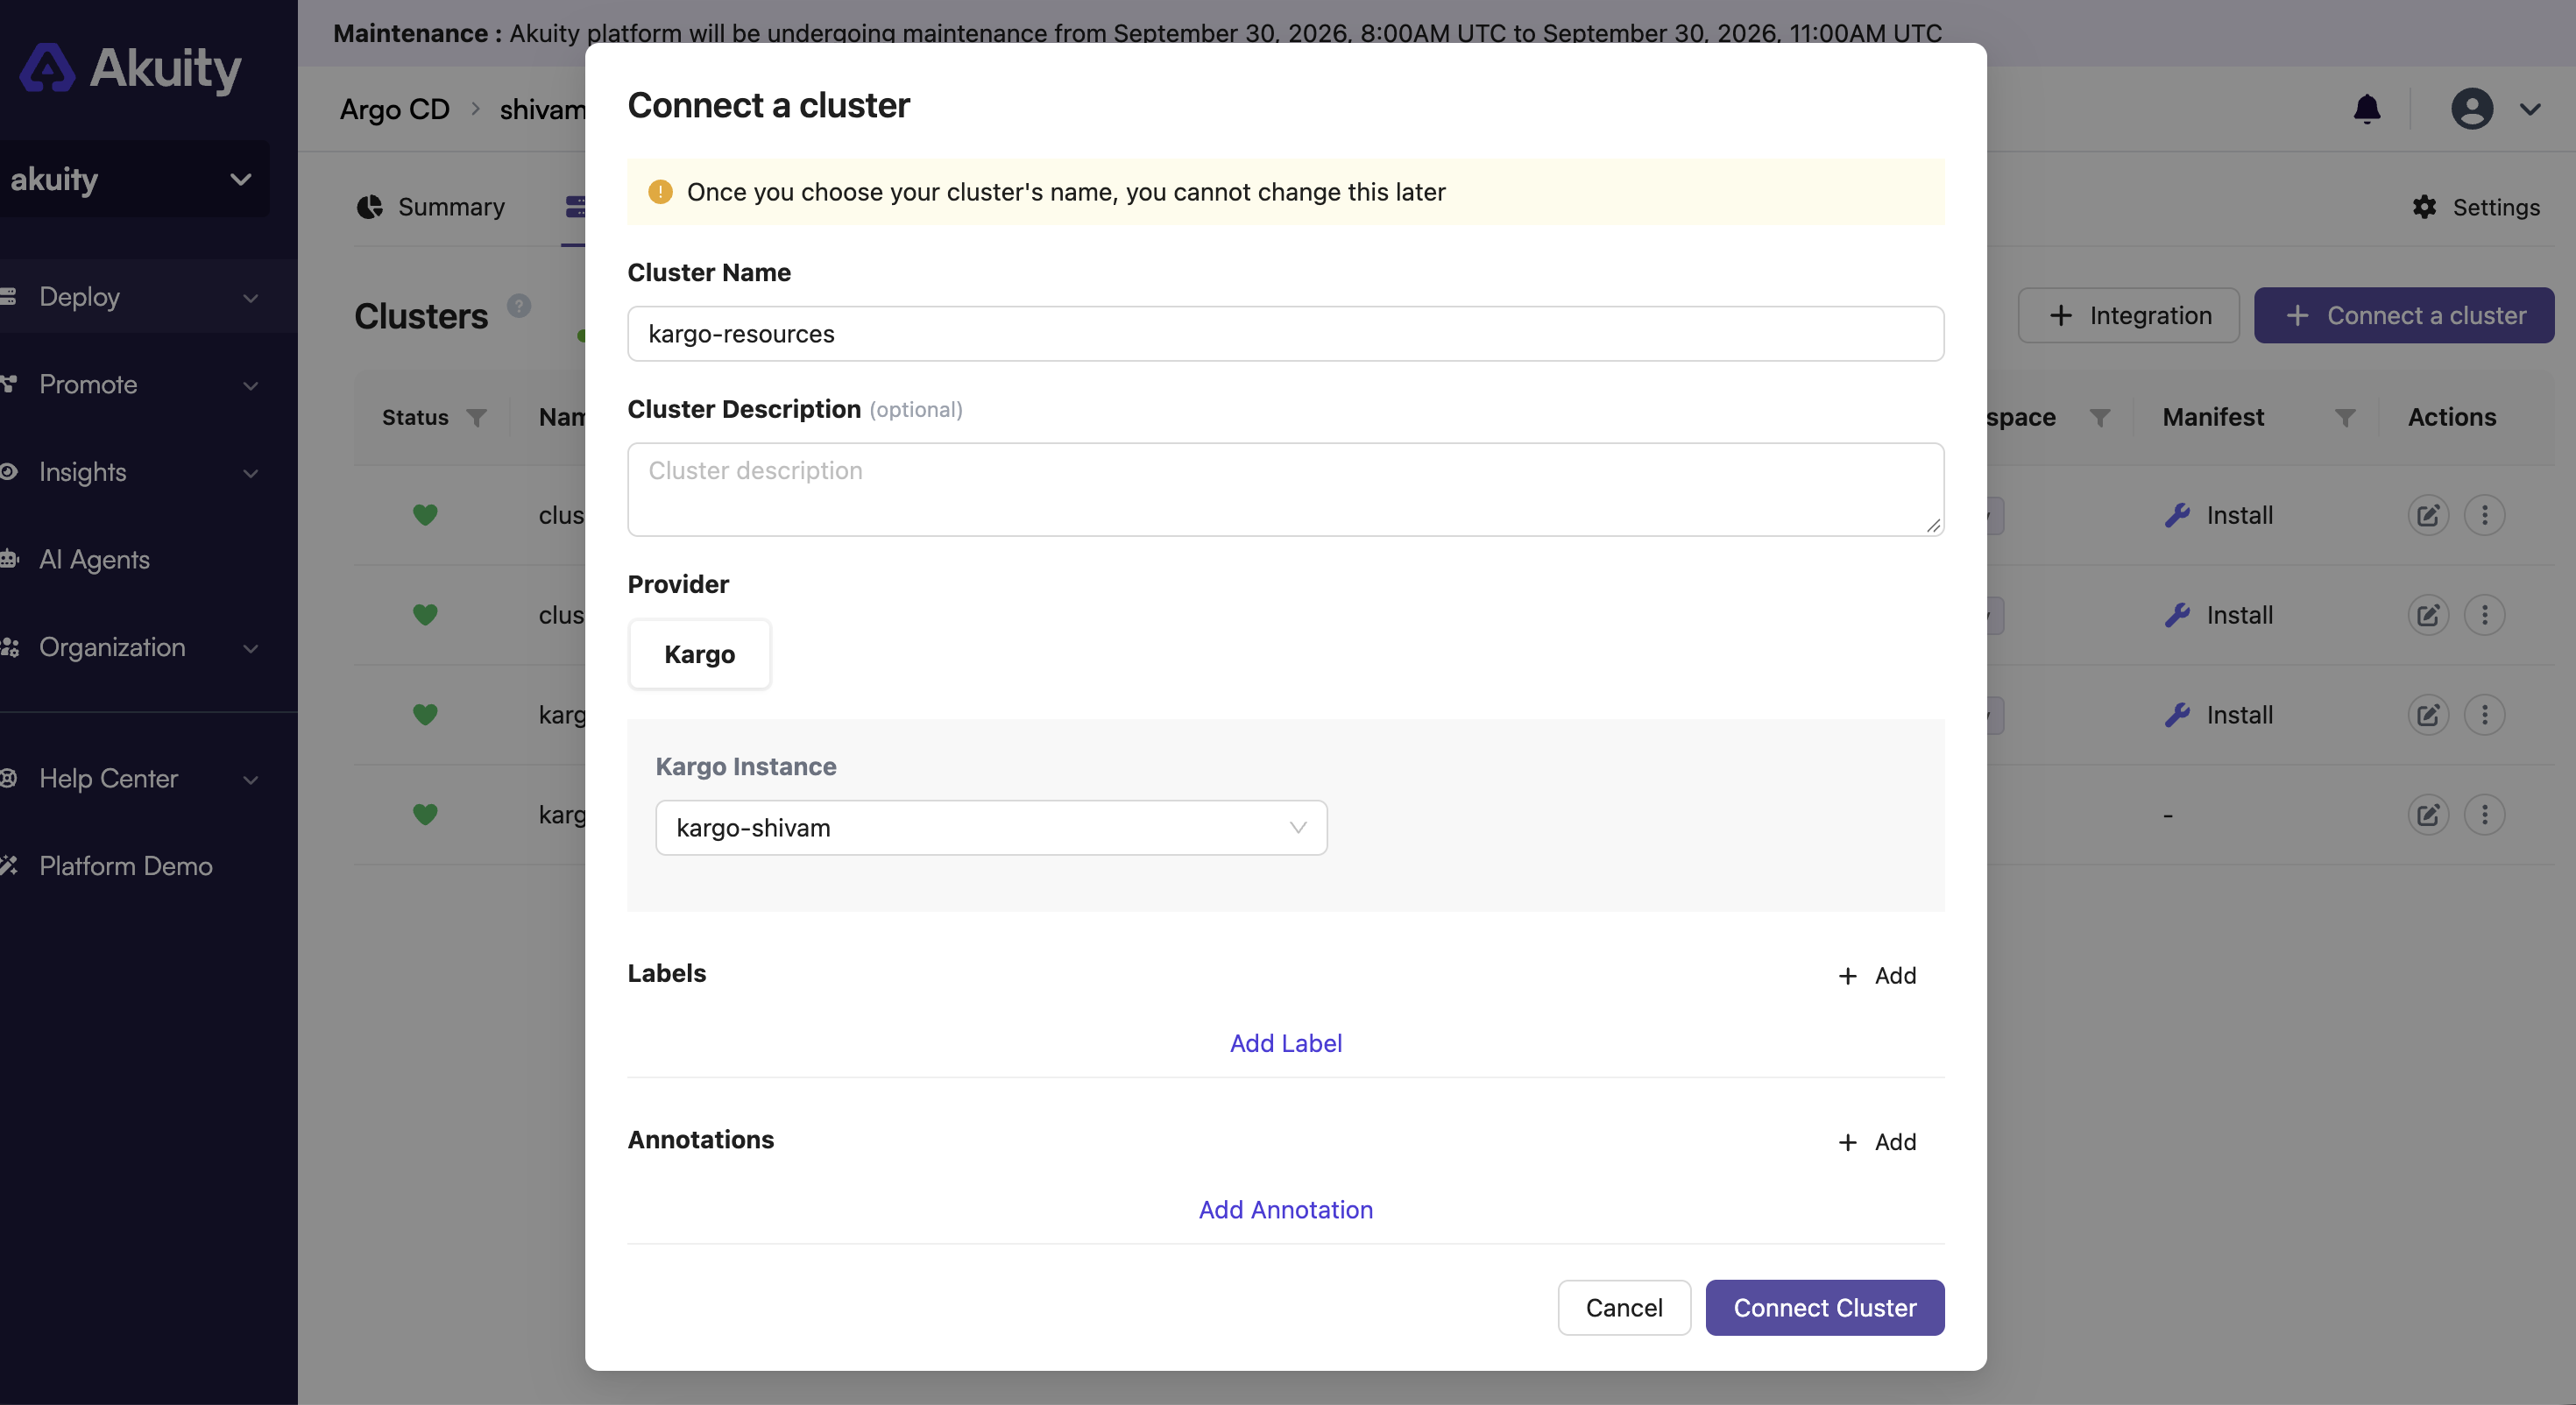Click health heart icon of fourth cluster
The width and height of the screenshot is (2576, 1405).
click(x=425, y=815)
